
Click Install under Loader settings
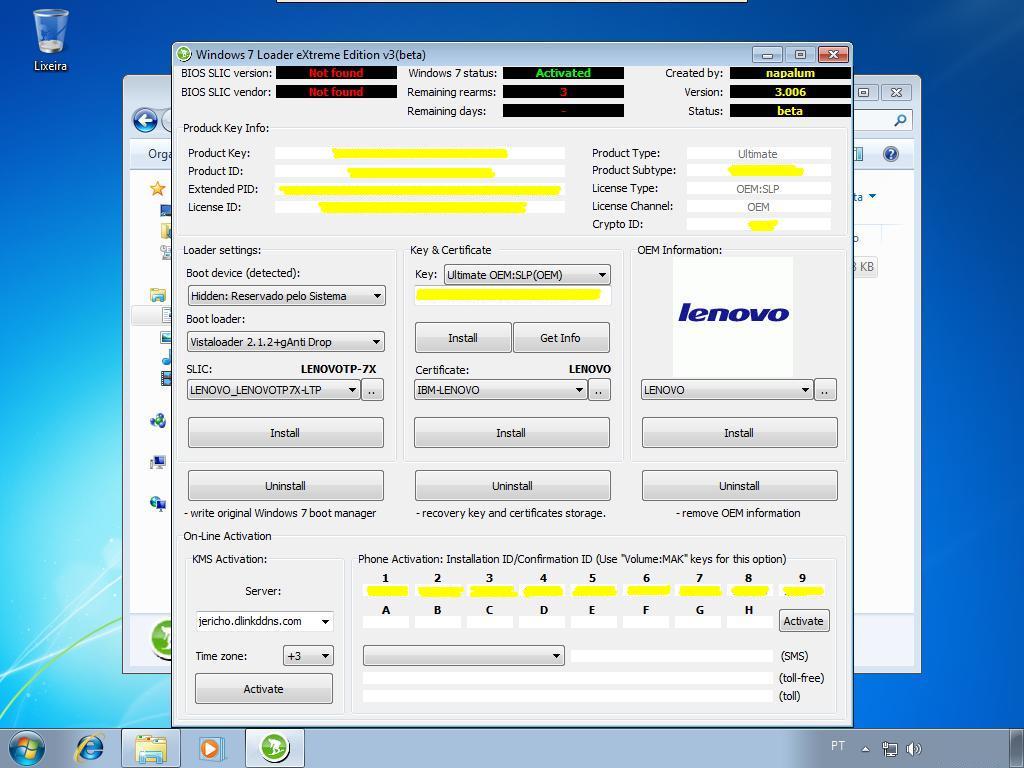[x=285, y=433]
